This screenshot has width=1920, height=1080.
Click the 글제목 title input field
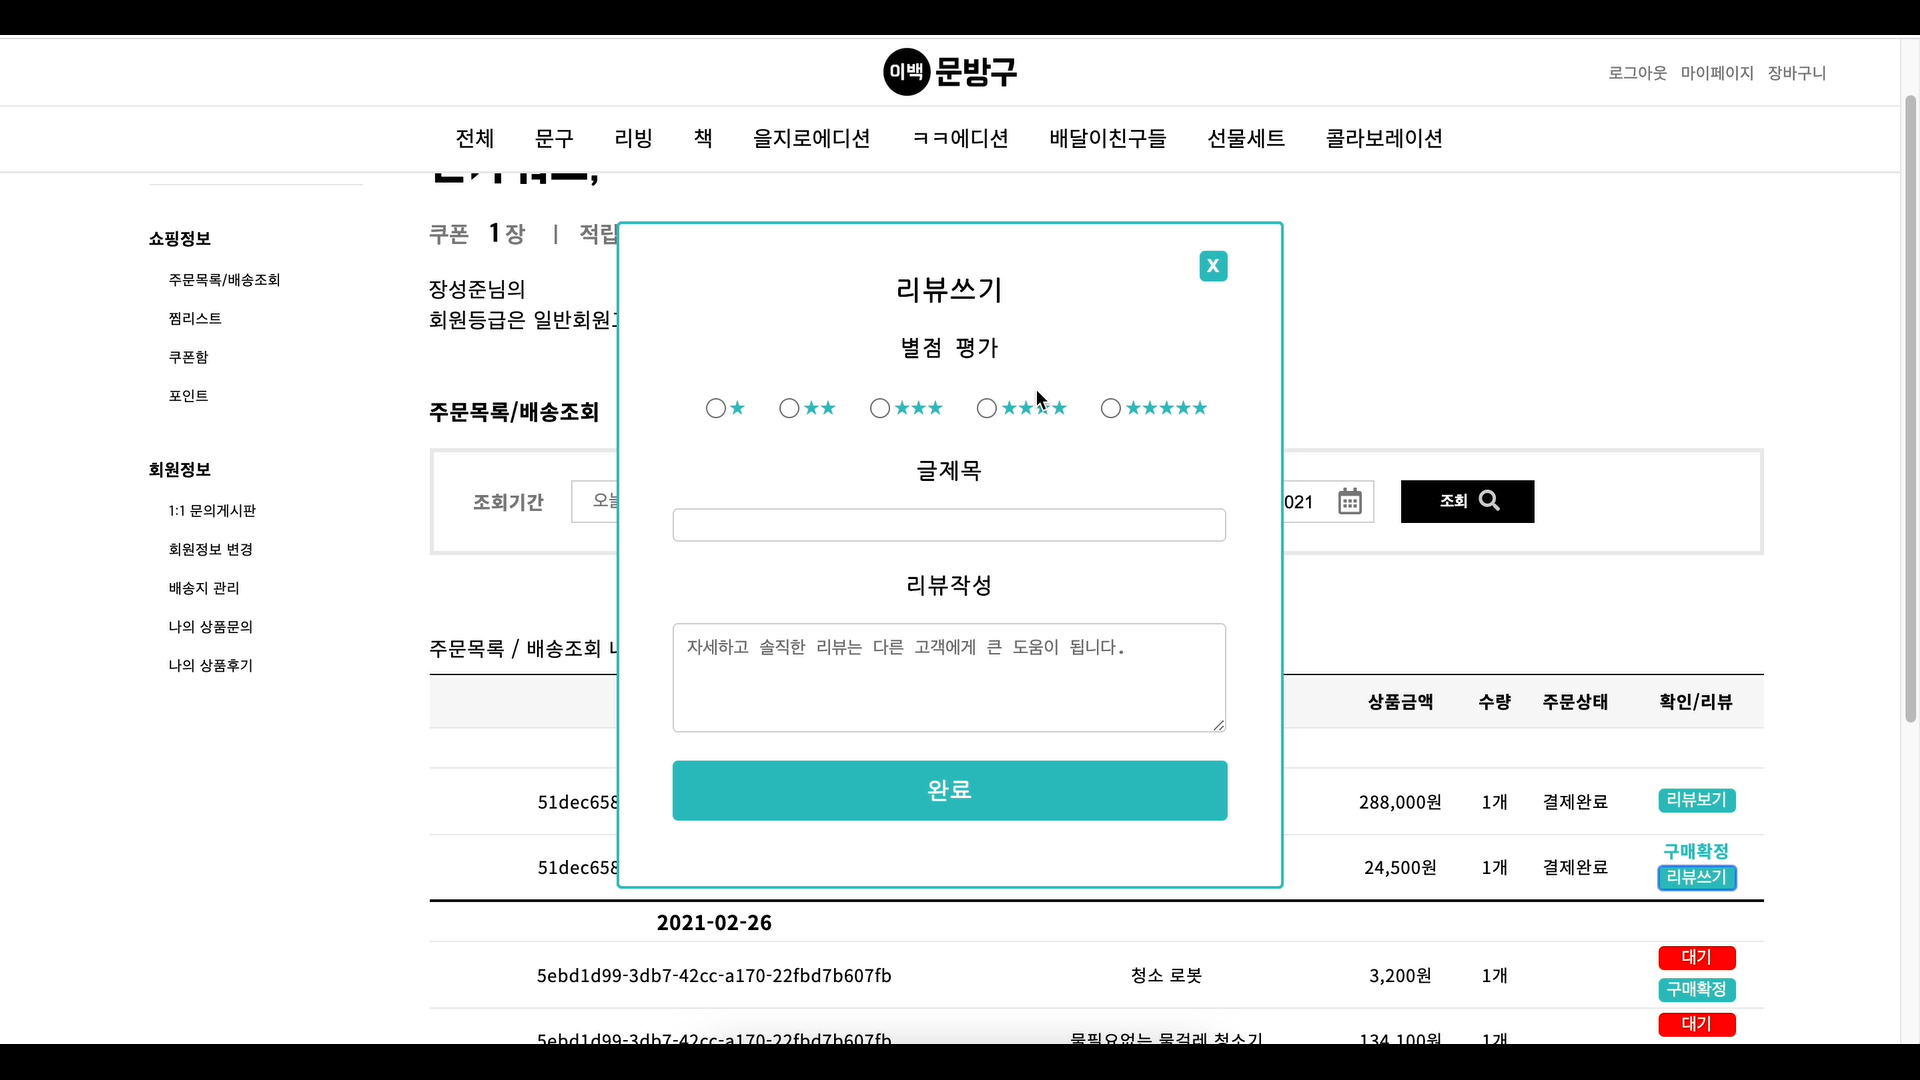click(x=949, y=525)
